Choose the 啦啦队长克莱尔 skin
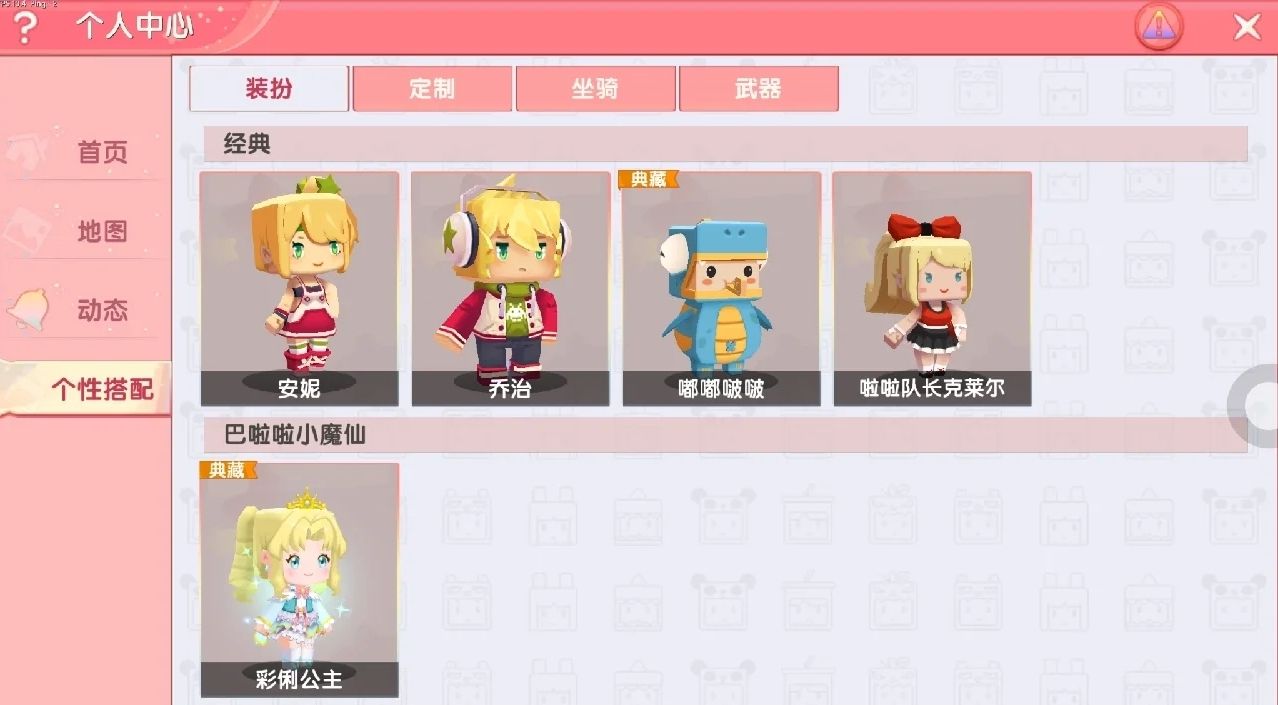The height and width of the screenshot is (705, 1278). click(932, 288)
